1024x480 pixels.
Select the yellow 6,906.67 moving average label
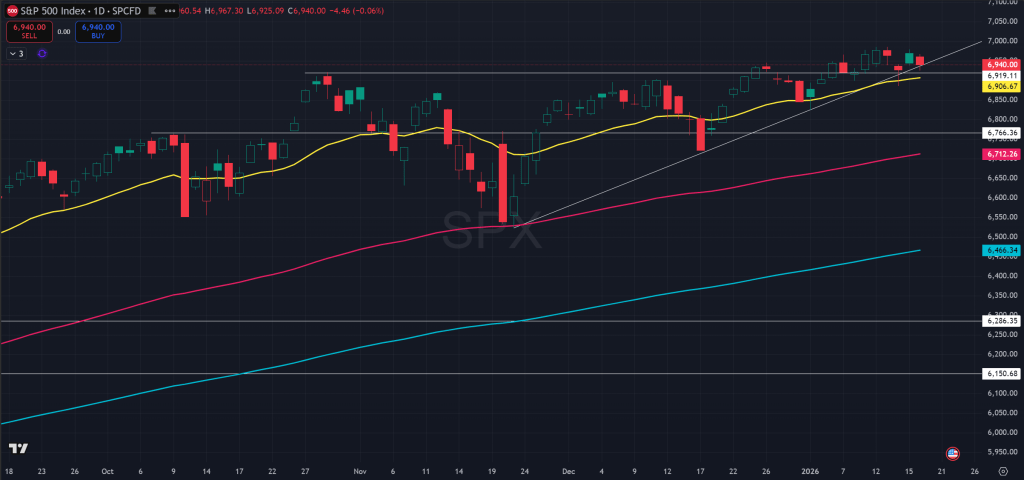coord(1001,86)
